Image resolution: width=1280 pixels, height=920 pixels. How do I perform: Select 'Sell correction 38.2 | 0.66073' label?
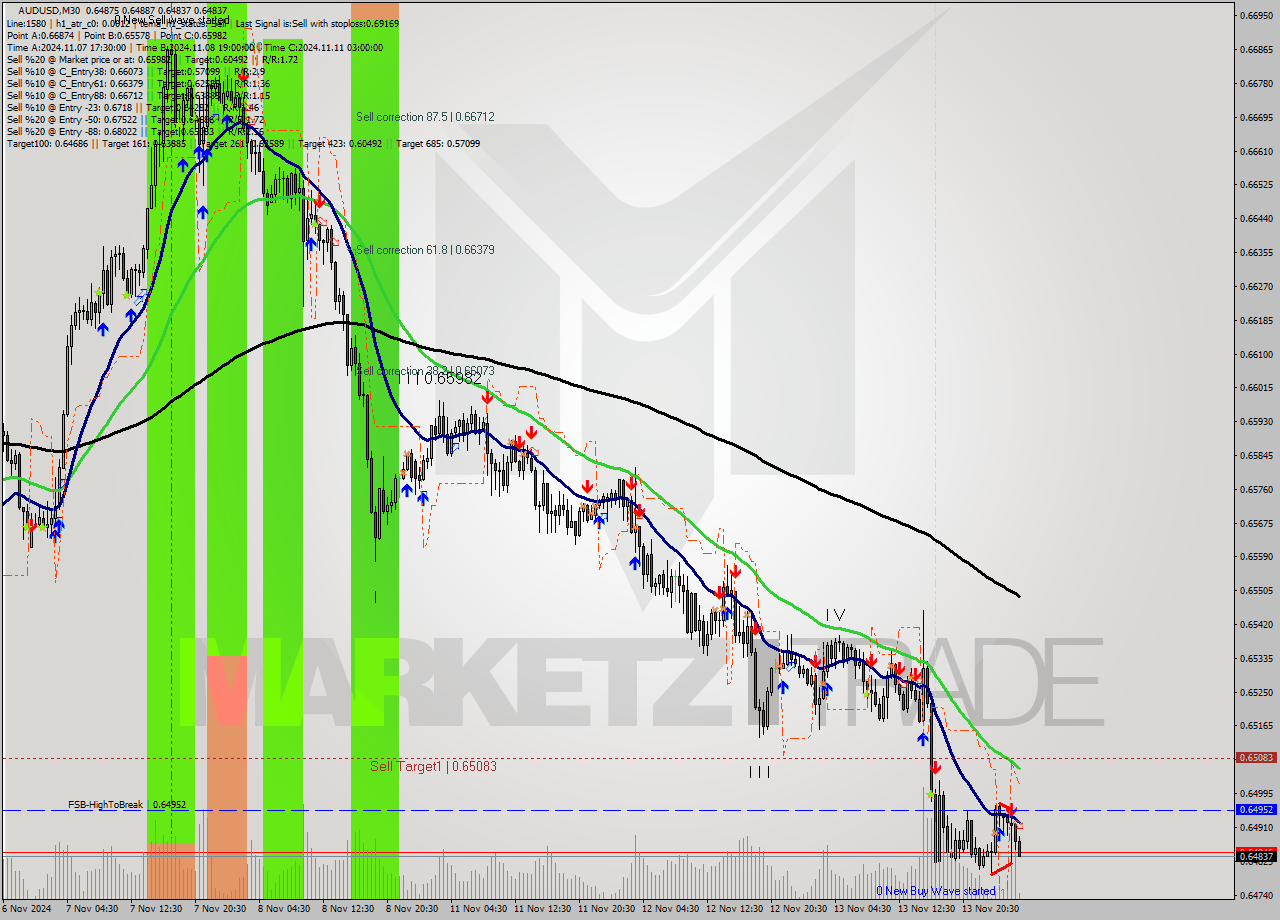[425, 371]
